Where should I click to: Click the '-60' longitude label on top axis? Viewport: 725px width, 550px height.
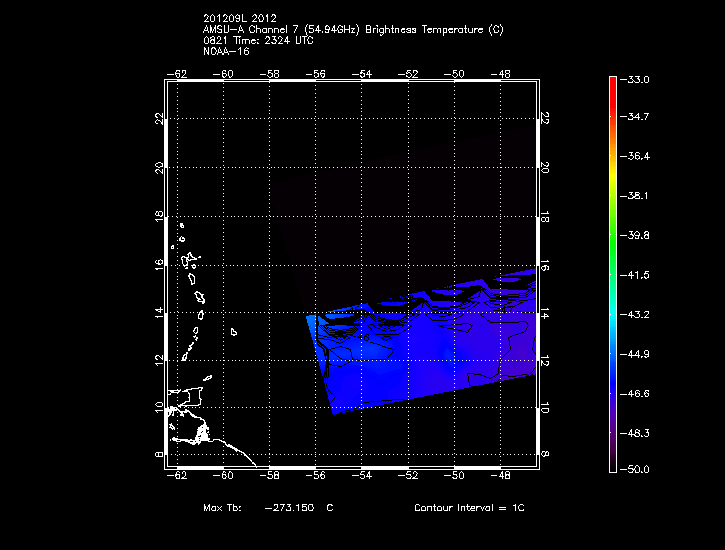coord(223,74)
